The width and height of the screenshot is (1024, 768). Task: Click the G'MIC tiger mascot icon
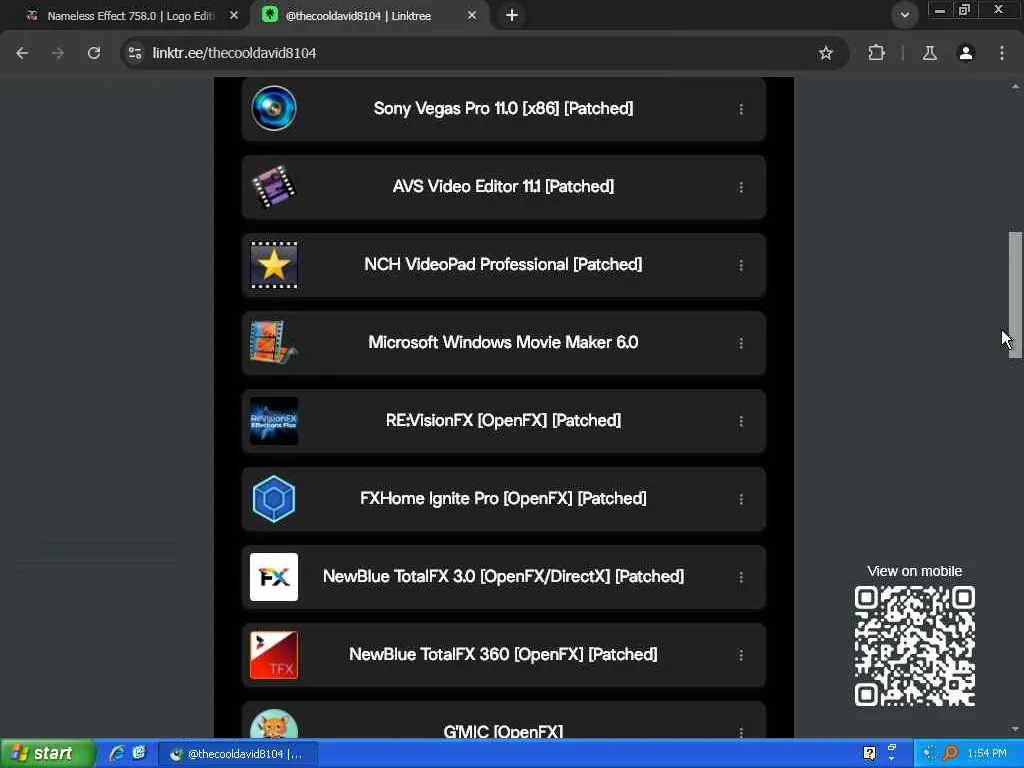click(x=274, y=724)
